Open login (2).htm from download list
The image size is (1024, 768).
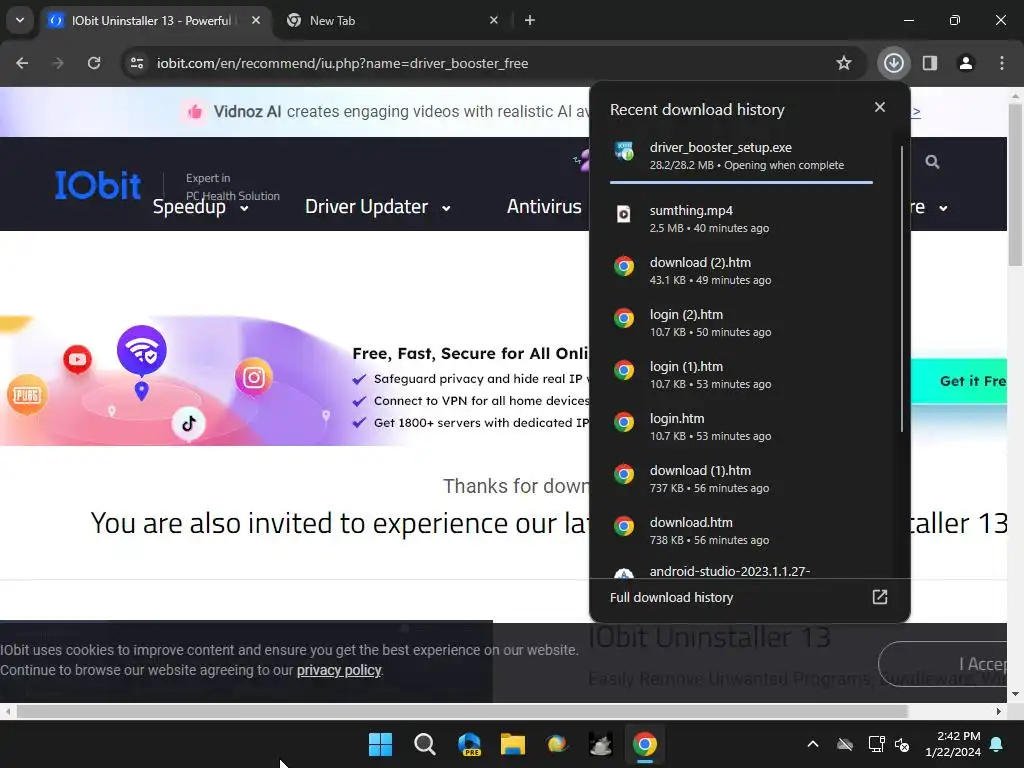741,323
